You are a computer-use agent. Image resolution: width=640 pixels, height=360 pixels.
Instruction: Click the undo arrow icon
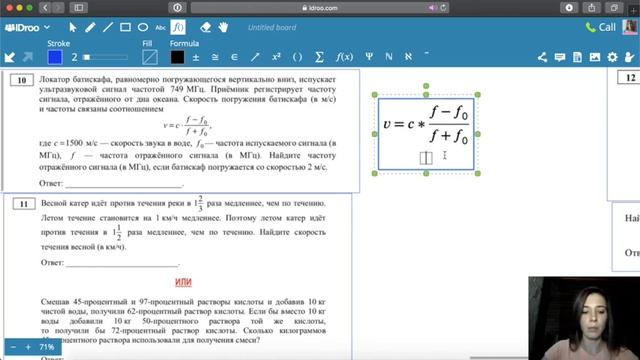tap(10, 57)
